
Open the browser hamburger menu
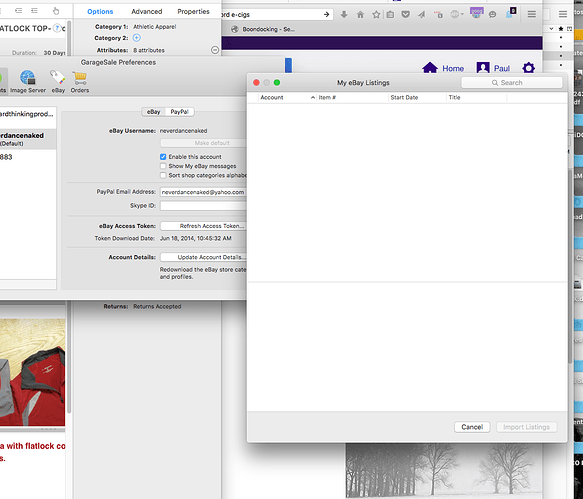pos(532,14)
